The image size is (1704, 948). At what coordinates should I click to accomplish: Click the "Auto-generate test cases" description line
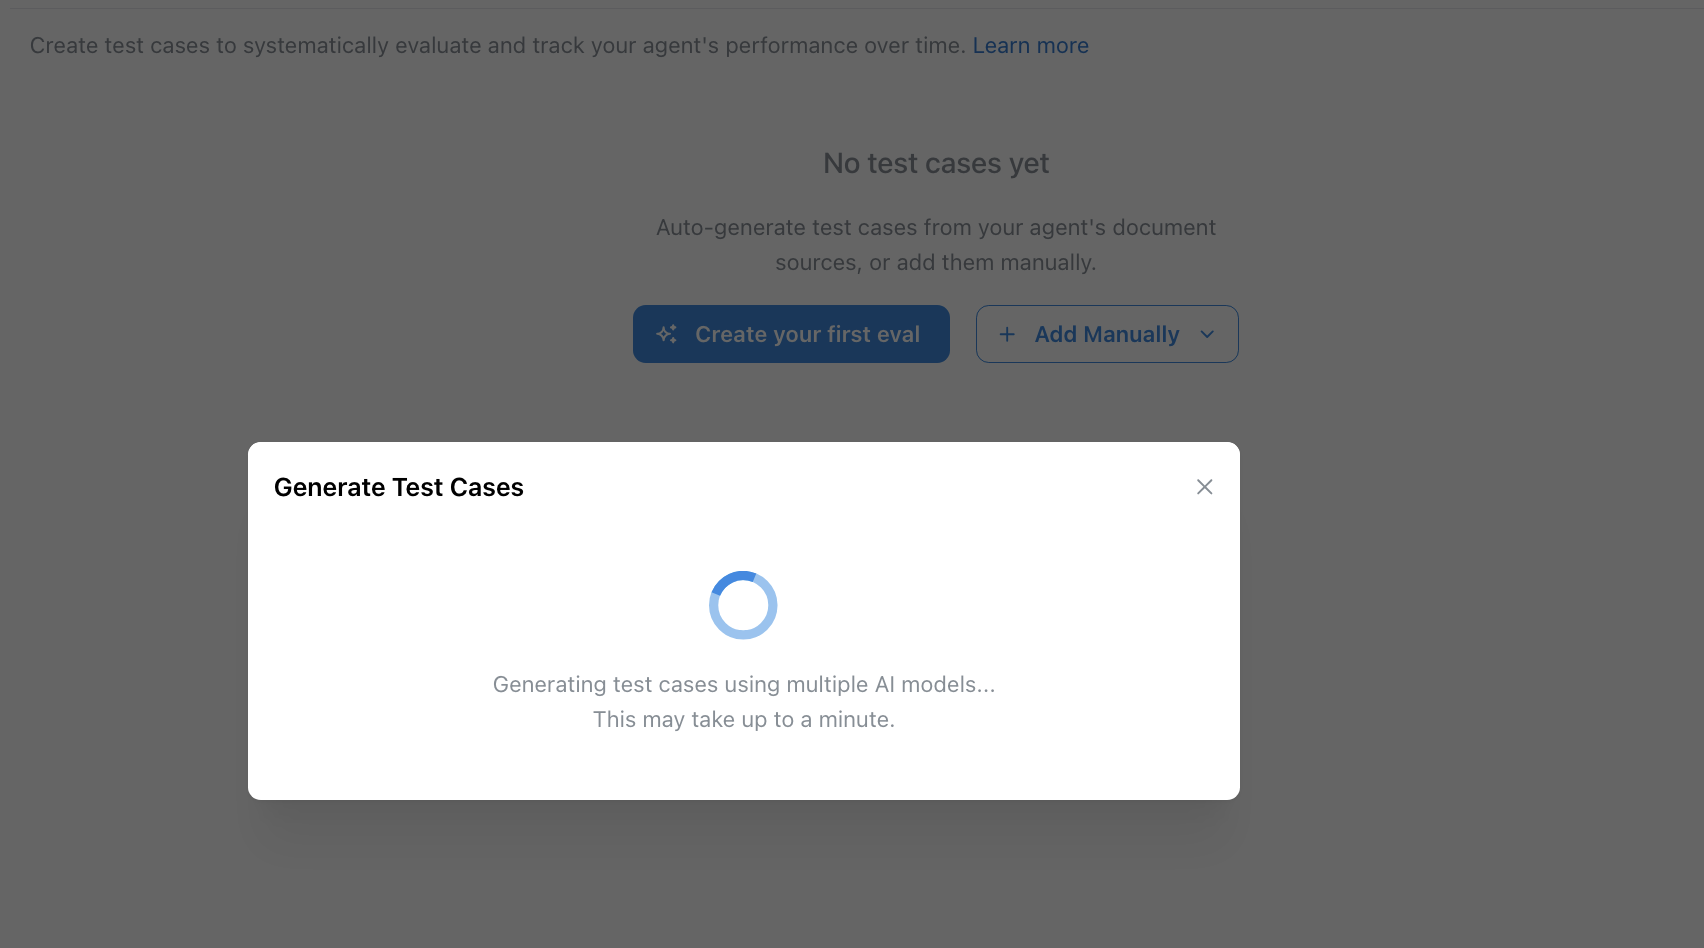935,228
